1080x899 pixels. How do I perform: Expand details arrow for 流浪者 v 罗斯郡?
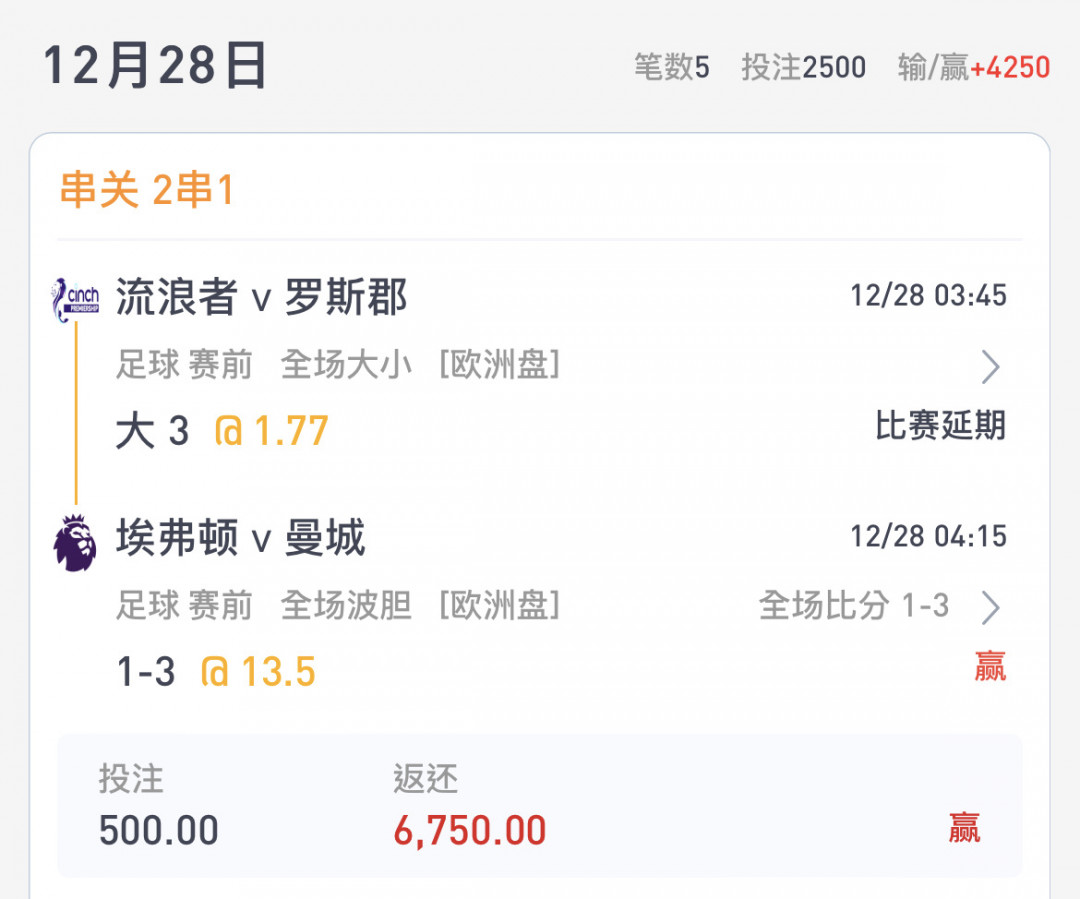(990, 366)
